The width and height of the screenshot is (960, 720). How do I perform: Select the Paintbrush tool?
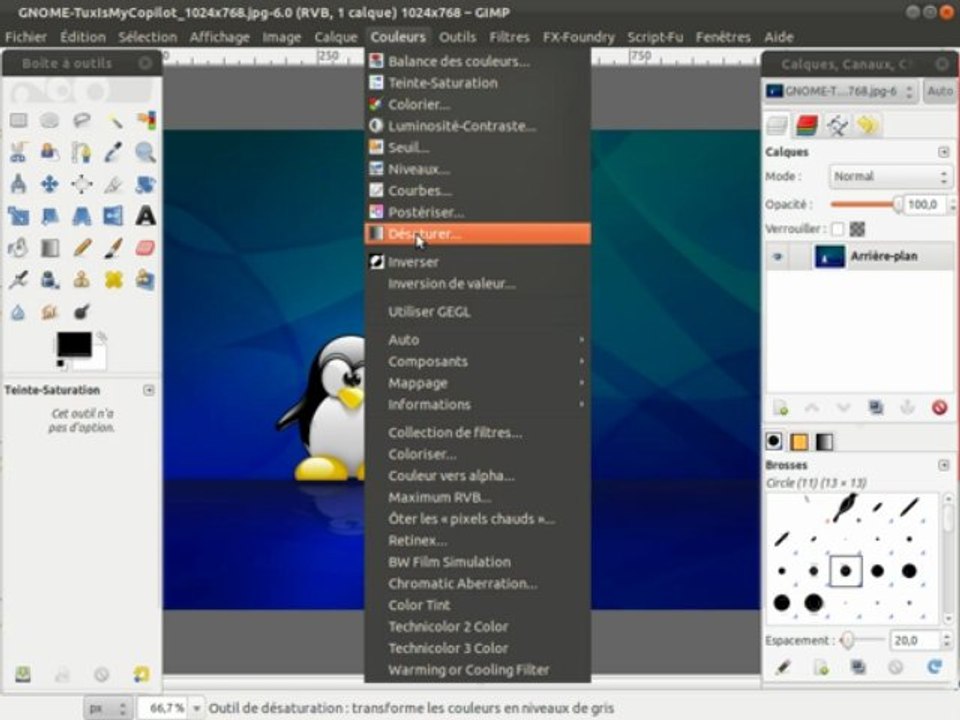pyautogui.click(x=113, y=247)
